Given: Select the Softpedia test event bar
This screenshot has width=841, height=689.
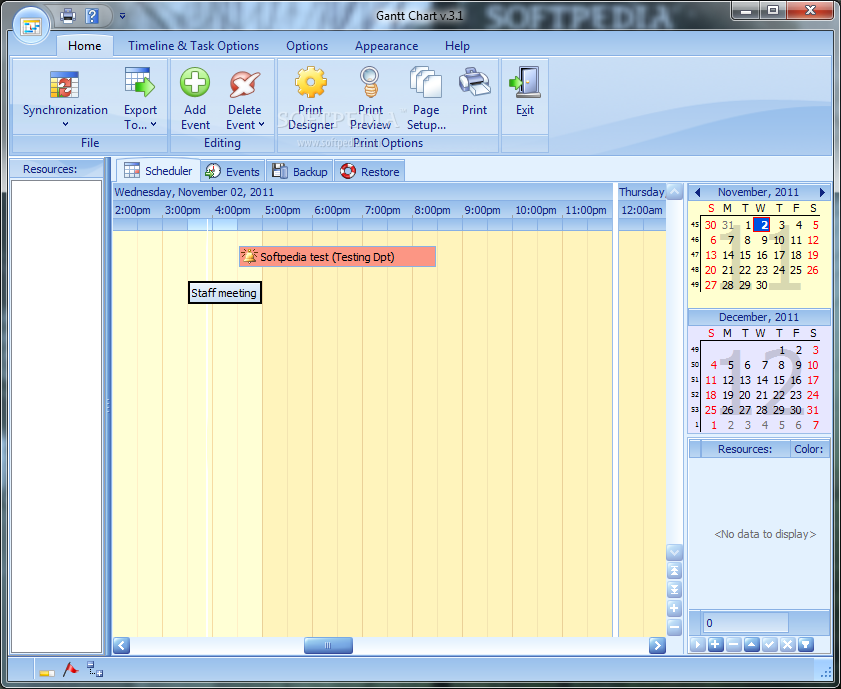Looking at the screenshot, I should [337, 257].
